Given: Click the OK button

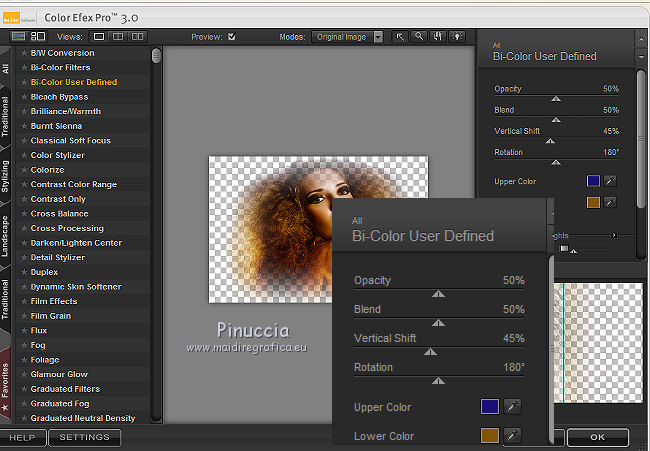Looking at the screenshot, I should click(597, 437).
